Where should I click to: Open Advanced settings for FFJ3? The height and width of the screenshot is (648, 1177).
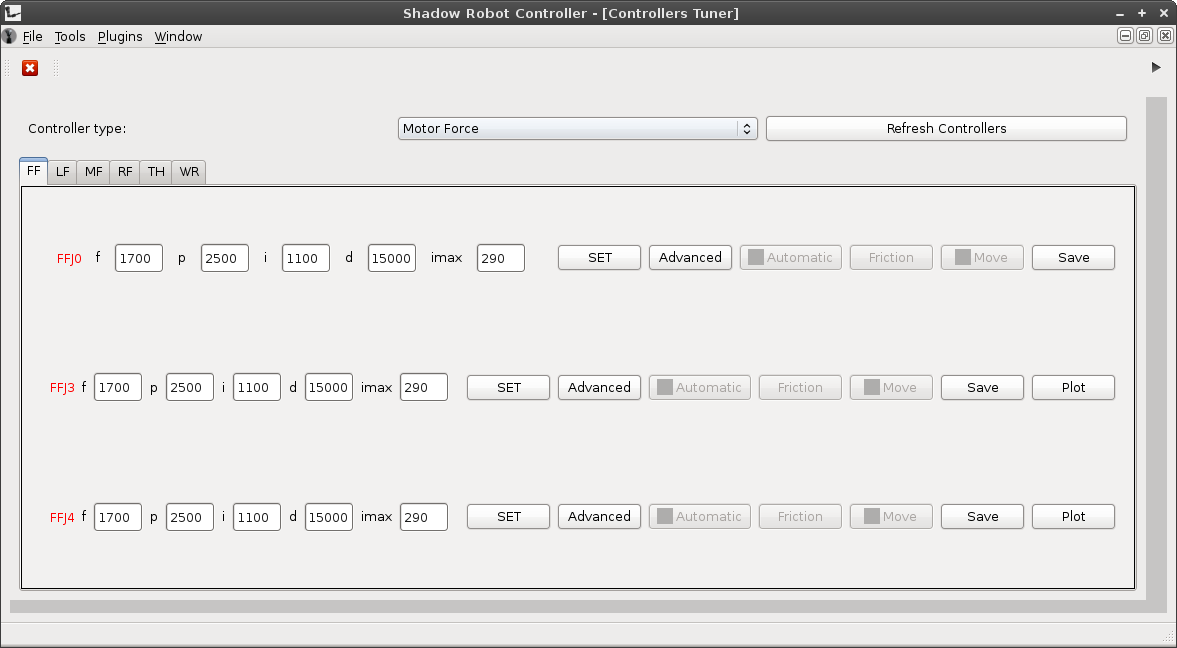(x=599, y=387)
